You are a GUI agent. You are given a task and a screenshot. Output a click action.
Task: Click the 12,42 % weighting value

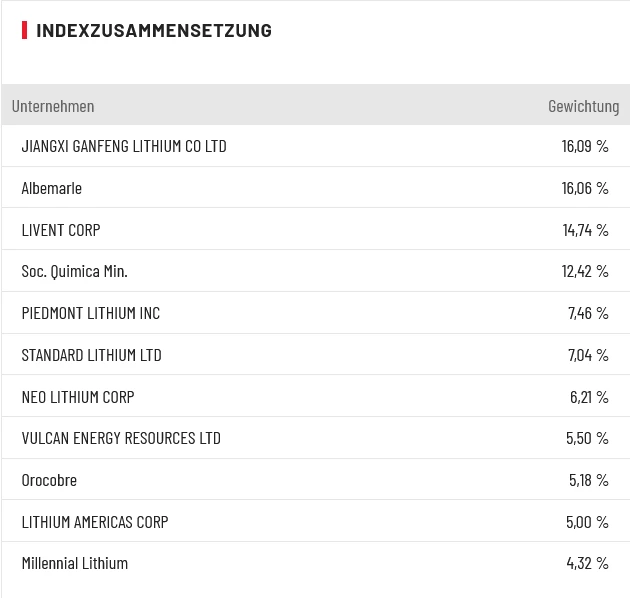[x=585, y=271]
